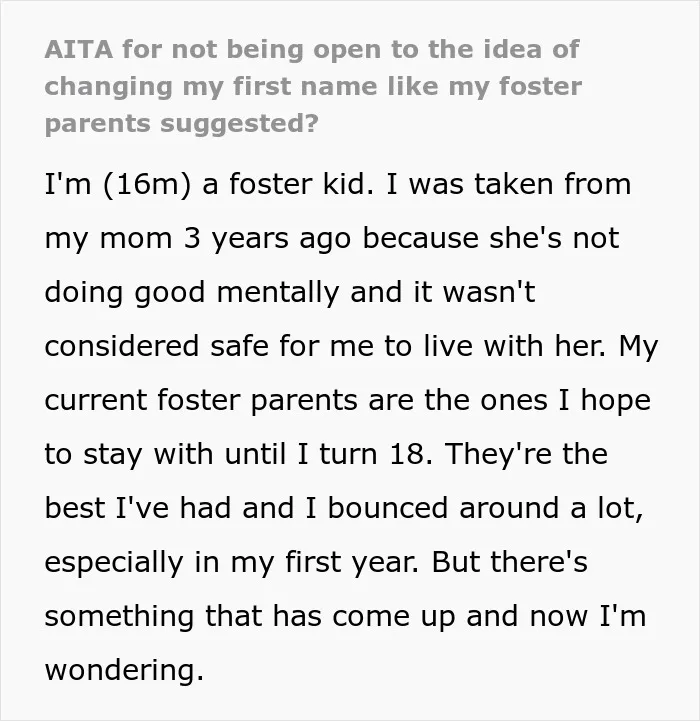Click the line 'especially in my first year'
The height and width of the screenshot is (721, 700).
(316, 563)
